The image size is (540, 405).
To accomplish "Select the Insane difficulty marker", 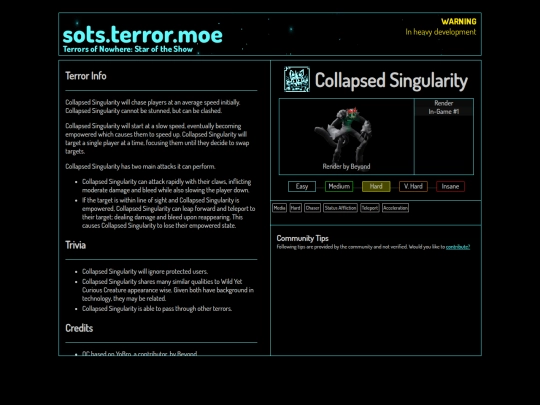I will point(450,186).
